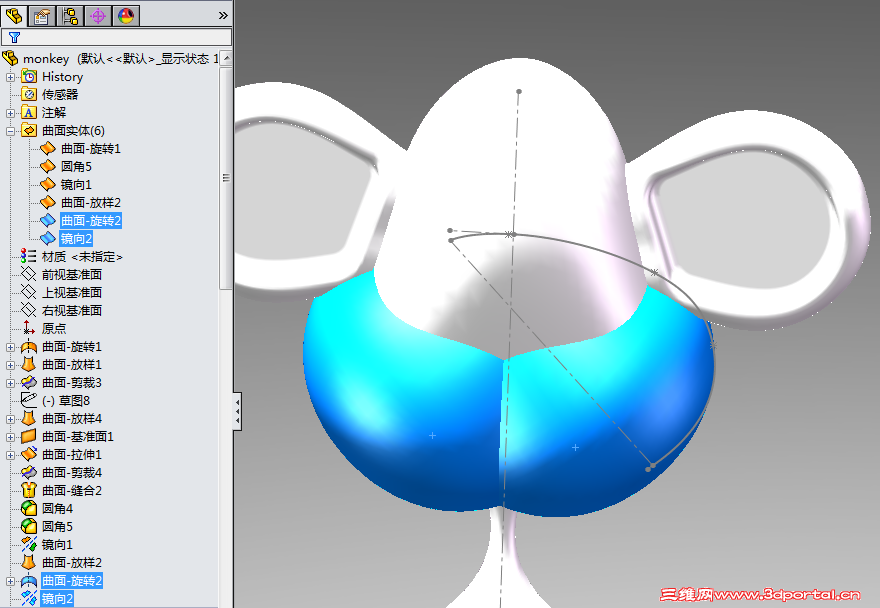
Task: Click the 曲面-剪裁4 trim icon
Action: point(29,472)
